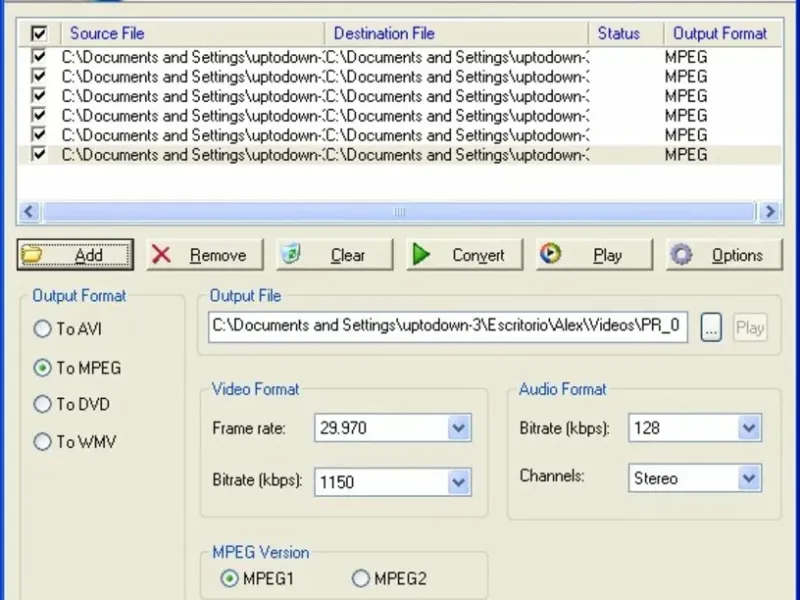Choose the MPEG1 version option
Image resolution: width=800 pixels, height=600 pixels.
(229, 579)
